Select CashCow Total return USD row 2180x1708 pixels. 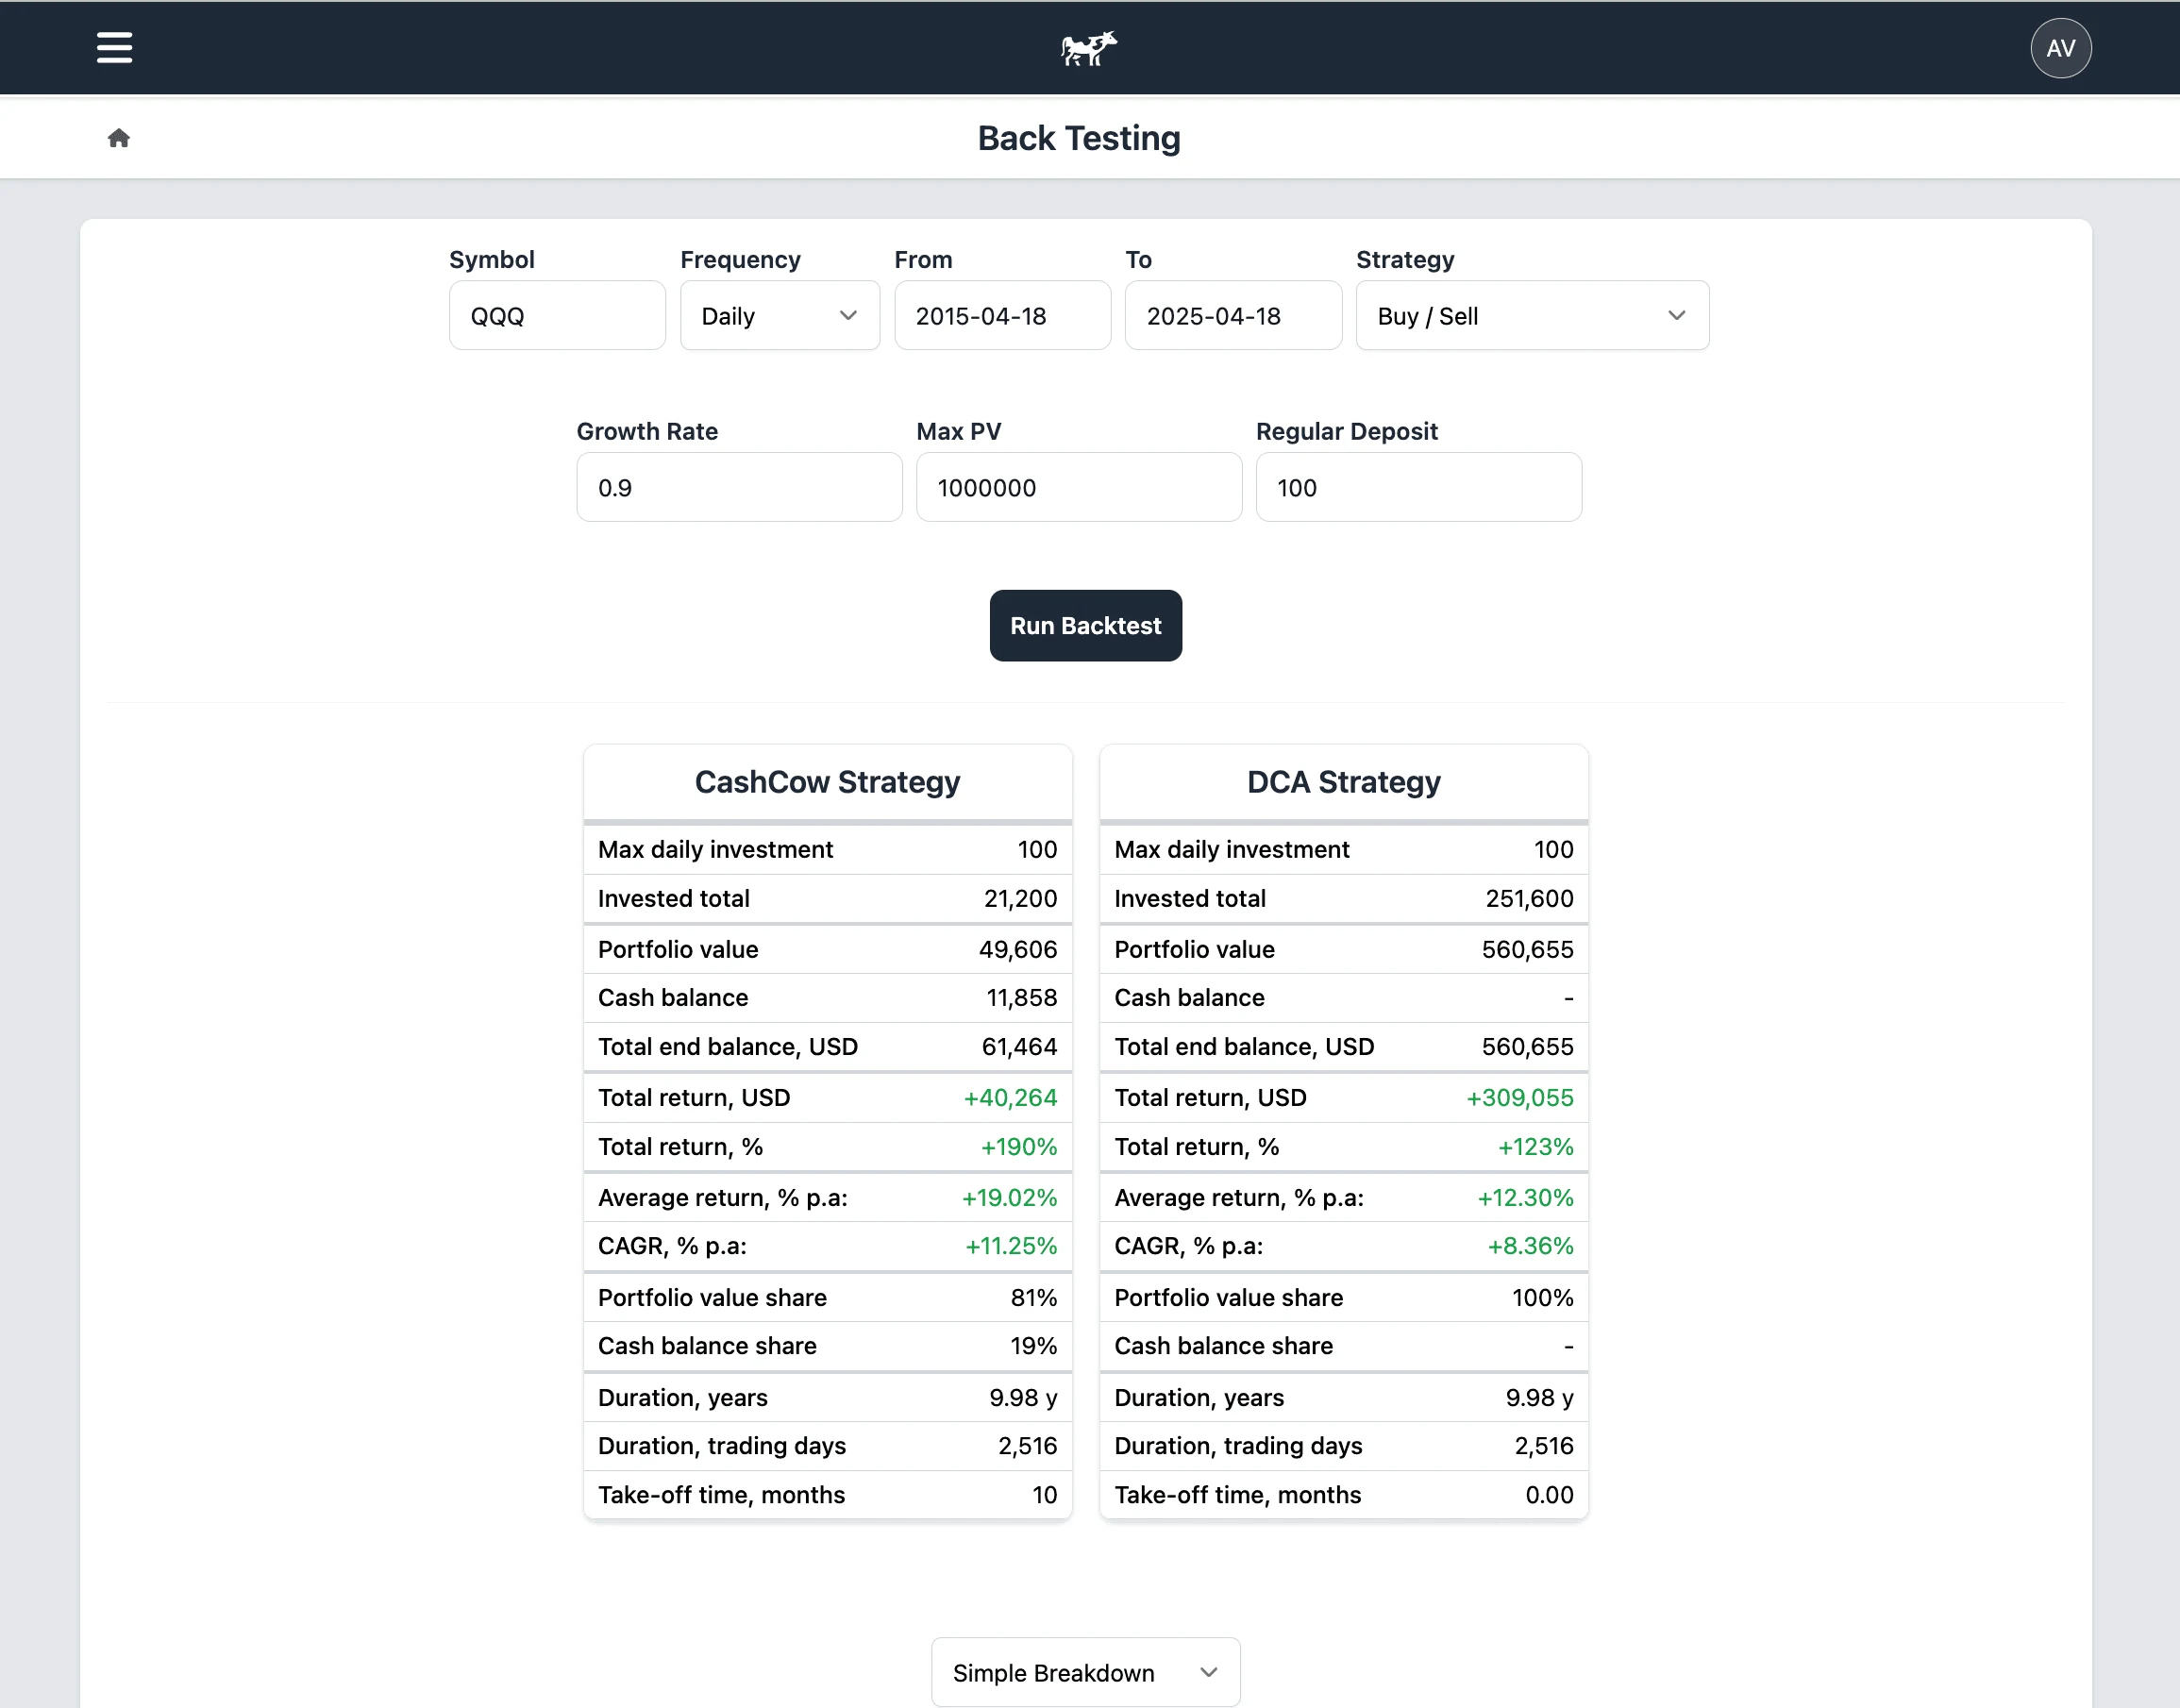click(827, 1098)
